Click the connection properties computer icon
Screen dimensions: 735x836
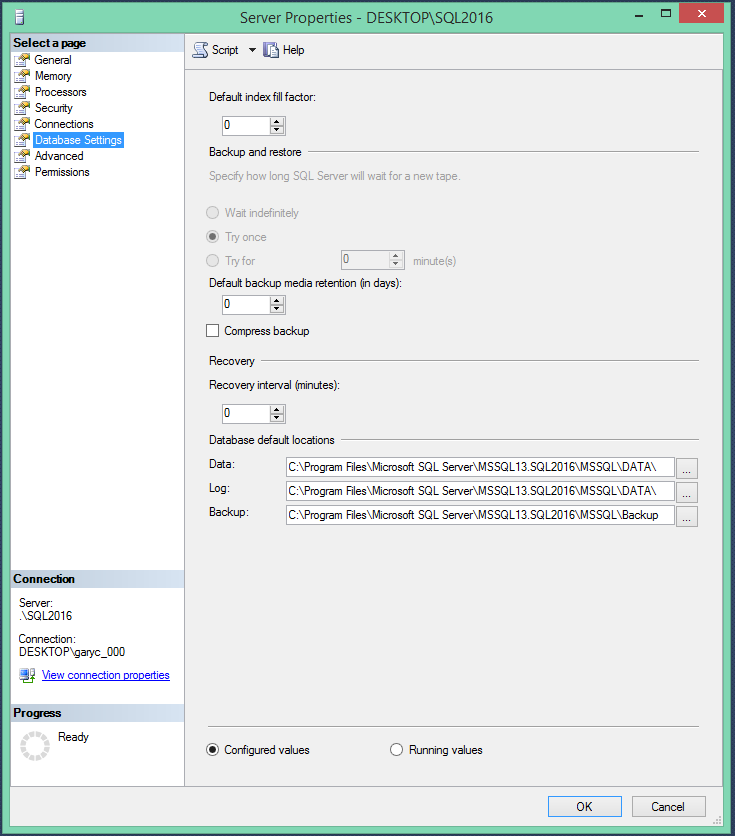pyautogui.click(x=27, y=675)
